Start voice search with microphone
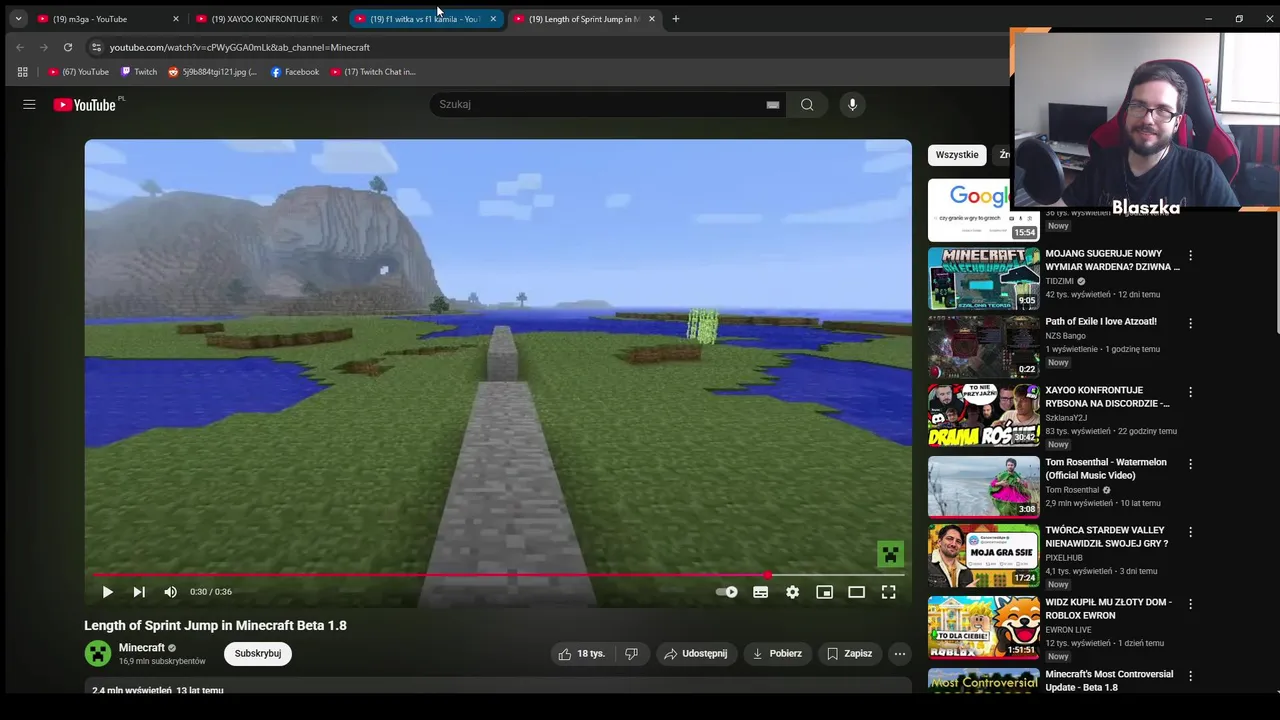 coord(852,104)
